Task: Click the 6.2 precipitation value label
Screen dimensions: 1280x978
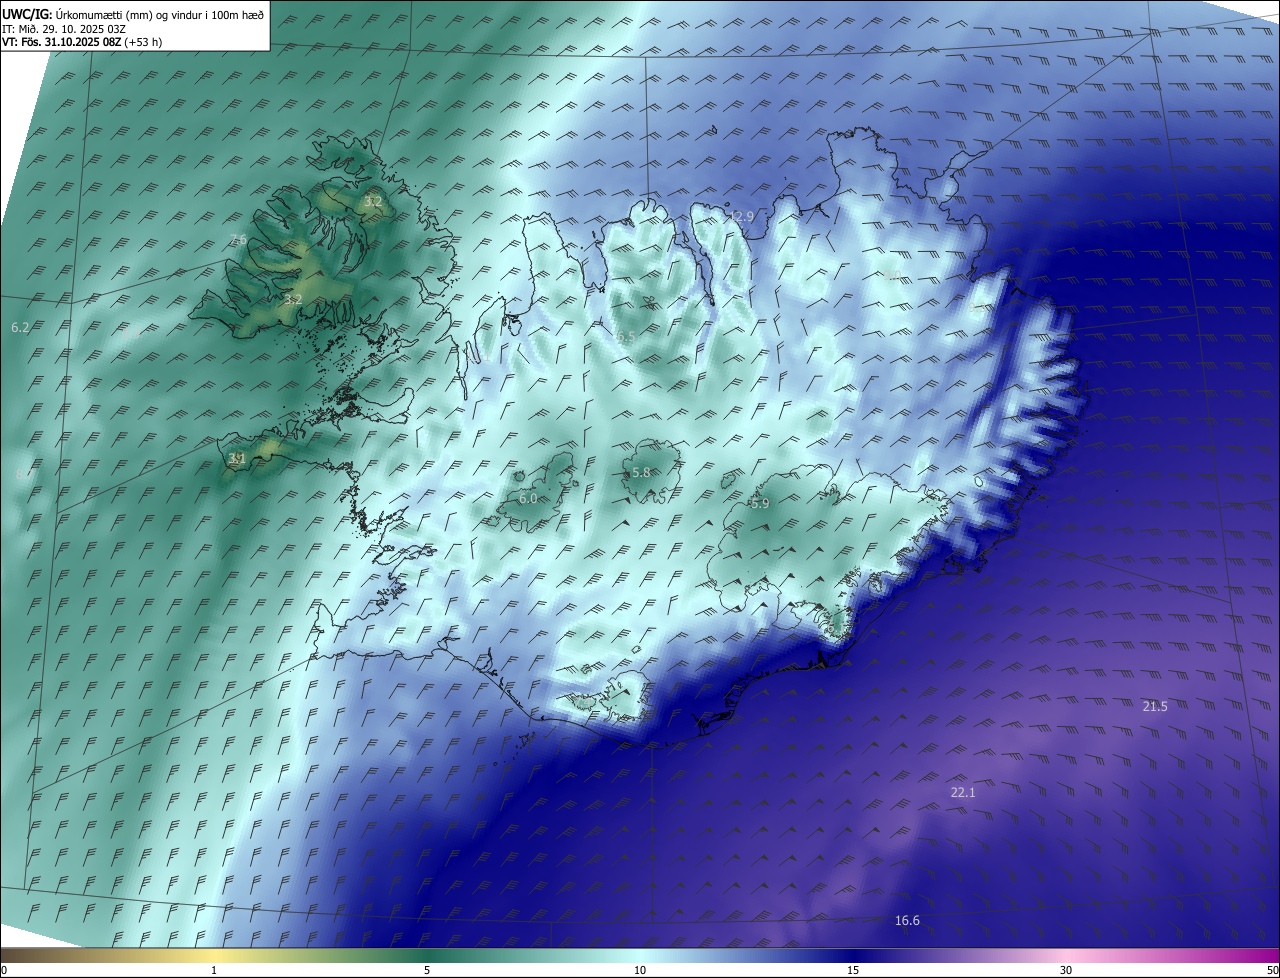Action: (x=20, y=327)
